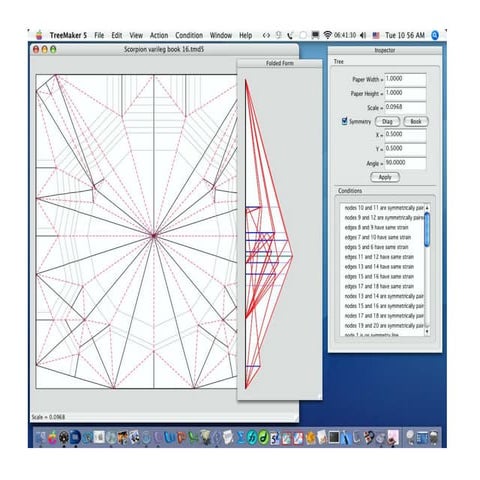Open the volume control in menu bar

363,35
